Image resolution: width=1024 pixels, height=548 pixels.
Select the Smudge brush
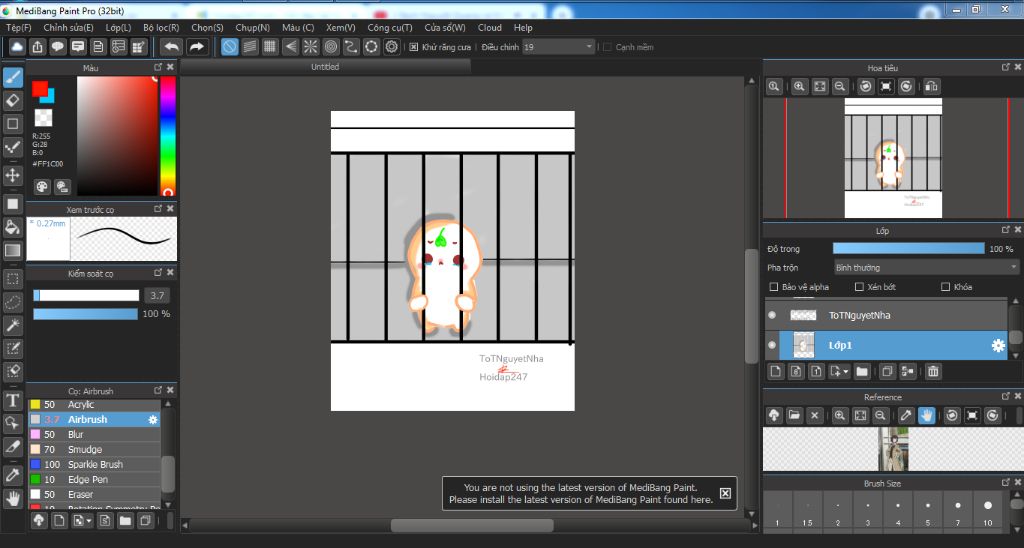tap(94, 449)
